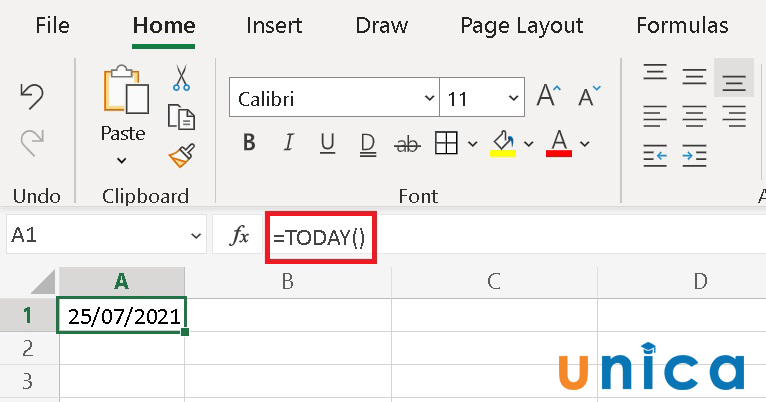
Task: Click Increase Font Size icon
Action: point(547,97)
